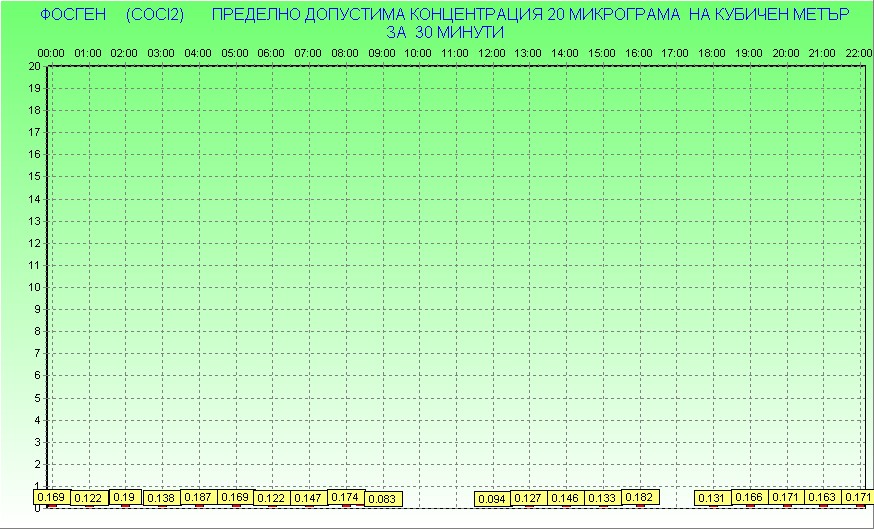Screen dimensions: 874x529
Task: Click the 0.122 value label at 06:00
Action: point(272,498)
